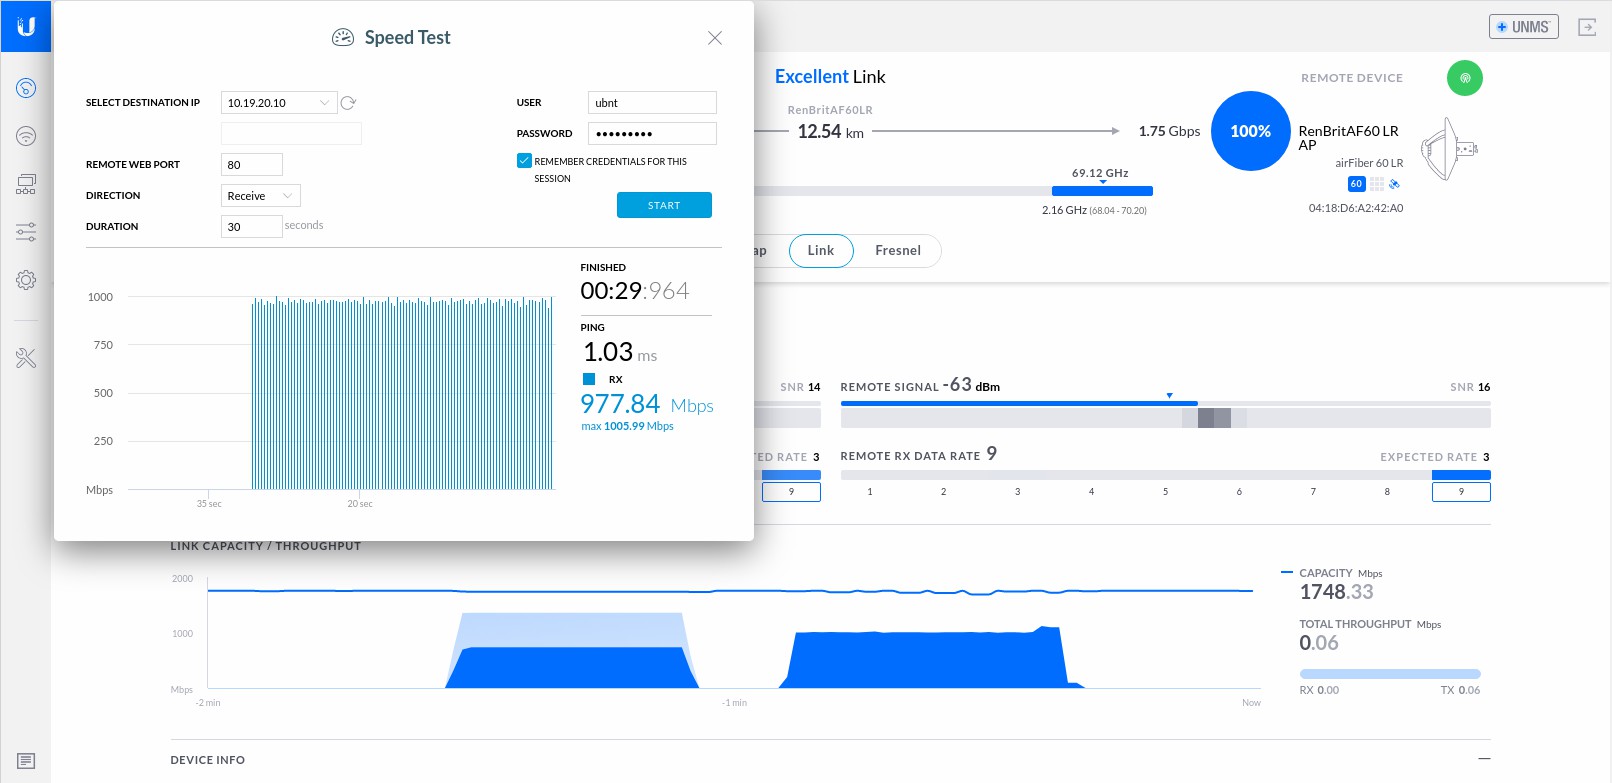Image resolution: width=1612 pixels, height=783 pixels.
Task: Click the UNMS button
Action: (1524, 27)
